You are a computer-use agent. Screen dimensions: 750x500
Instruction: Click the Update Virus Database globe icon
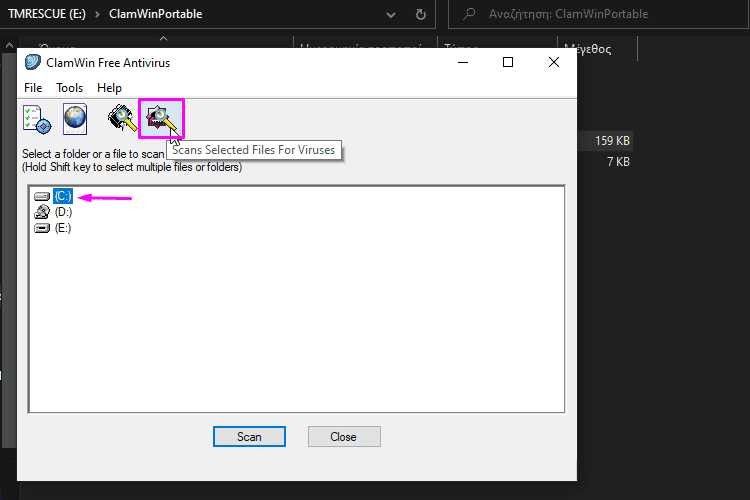coord(75,119)
